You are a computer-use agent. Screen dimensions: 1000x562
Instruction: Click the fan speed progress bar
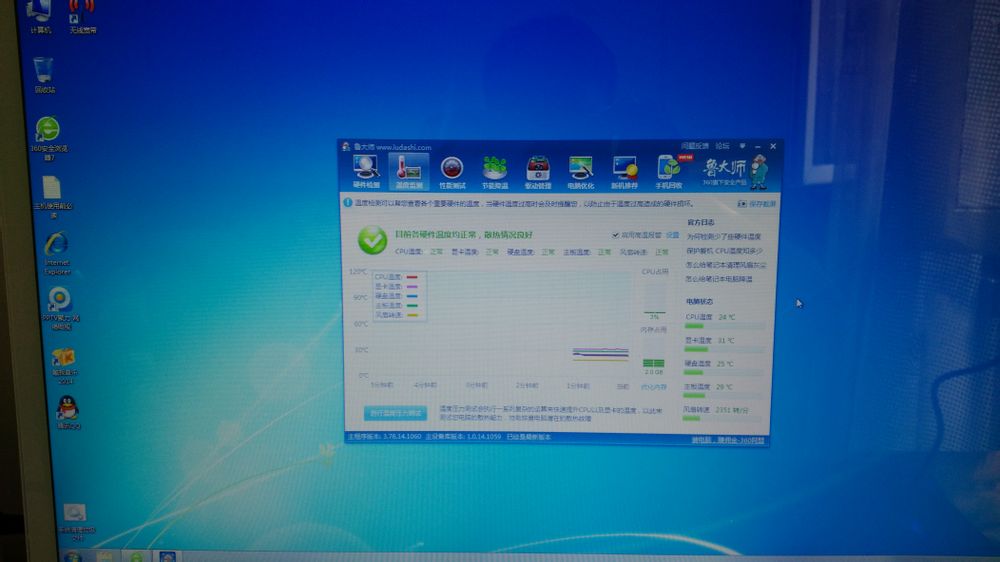(722, 419)
